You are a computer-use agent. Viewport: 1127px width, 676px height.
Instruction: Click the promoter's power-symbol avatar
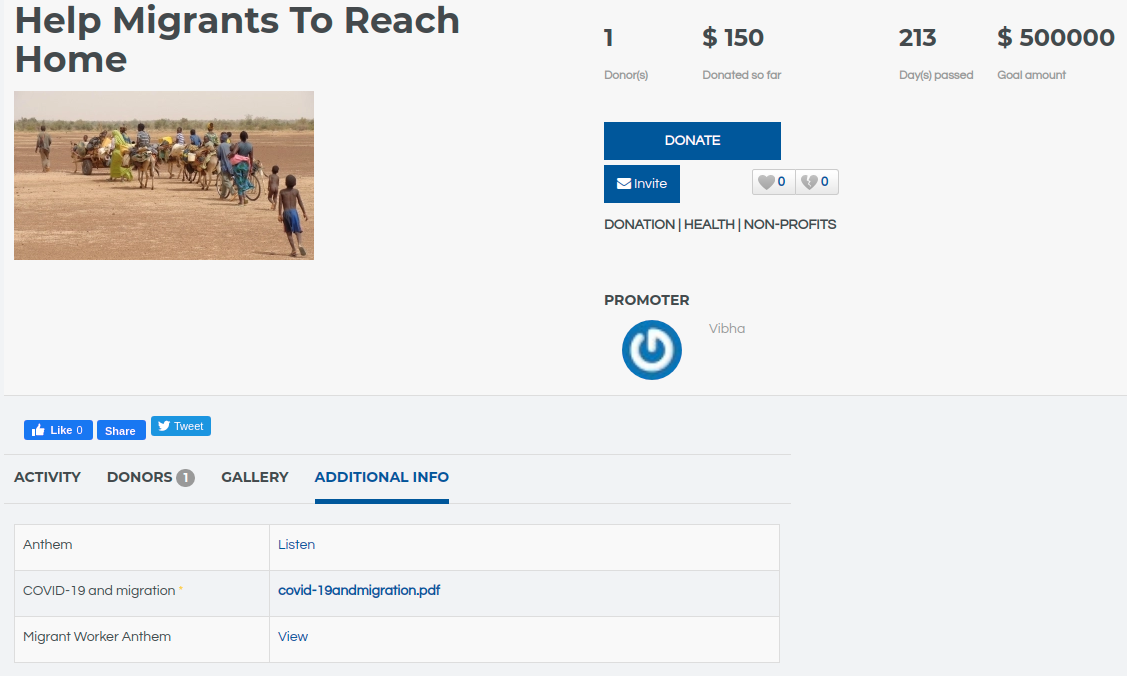click(x=652, y=350)
